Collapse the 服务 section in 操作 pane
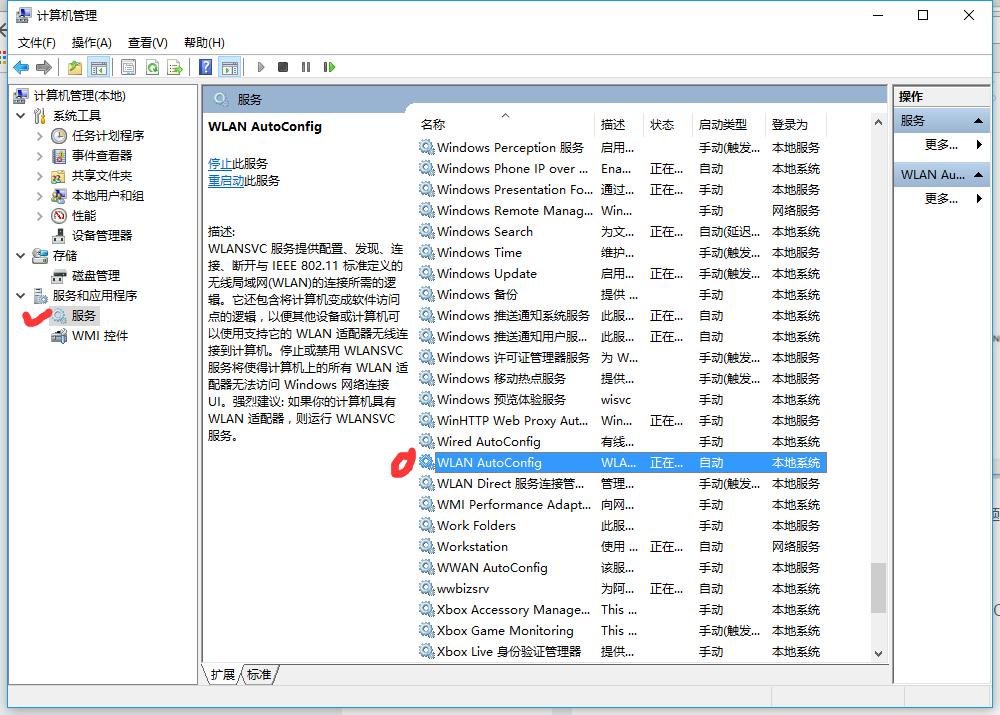1000x715 pixels. [x=978, y=121]
